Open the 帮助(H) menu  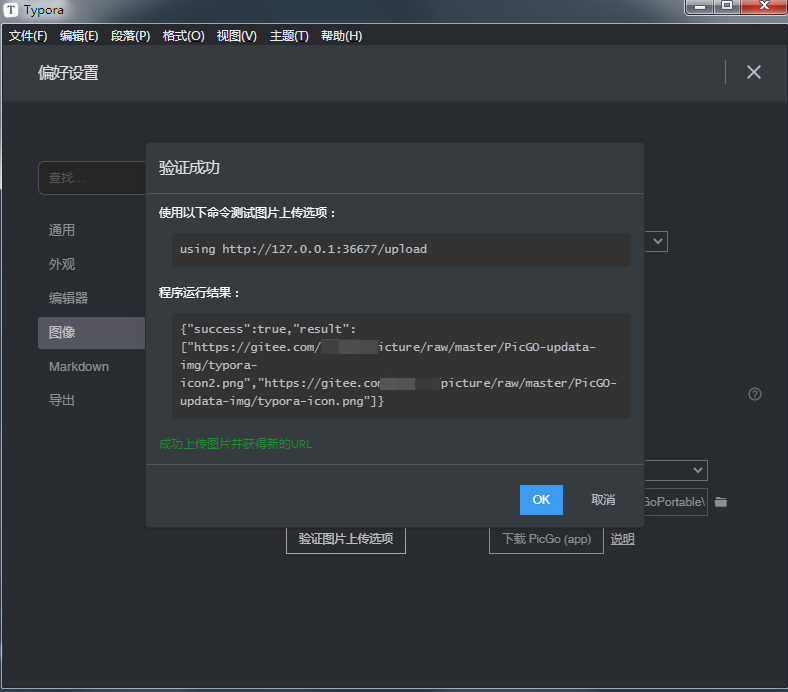click(x=341, y=36)
